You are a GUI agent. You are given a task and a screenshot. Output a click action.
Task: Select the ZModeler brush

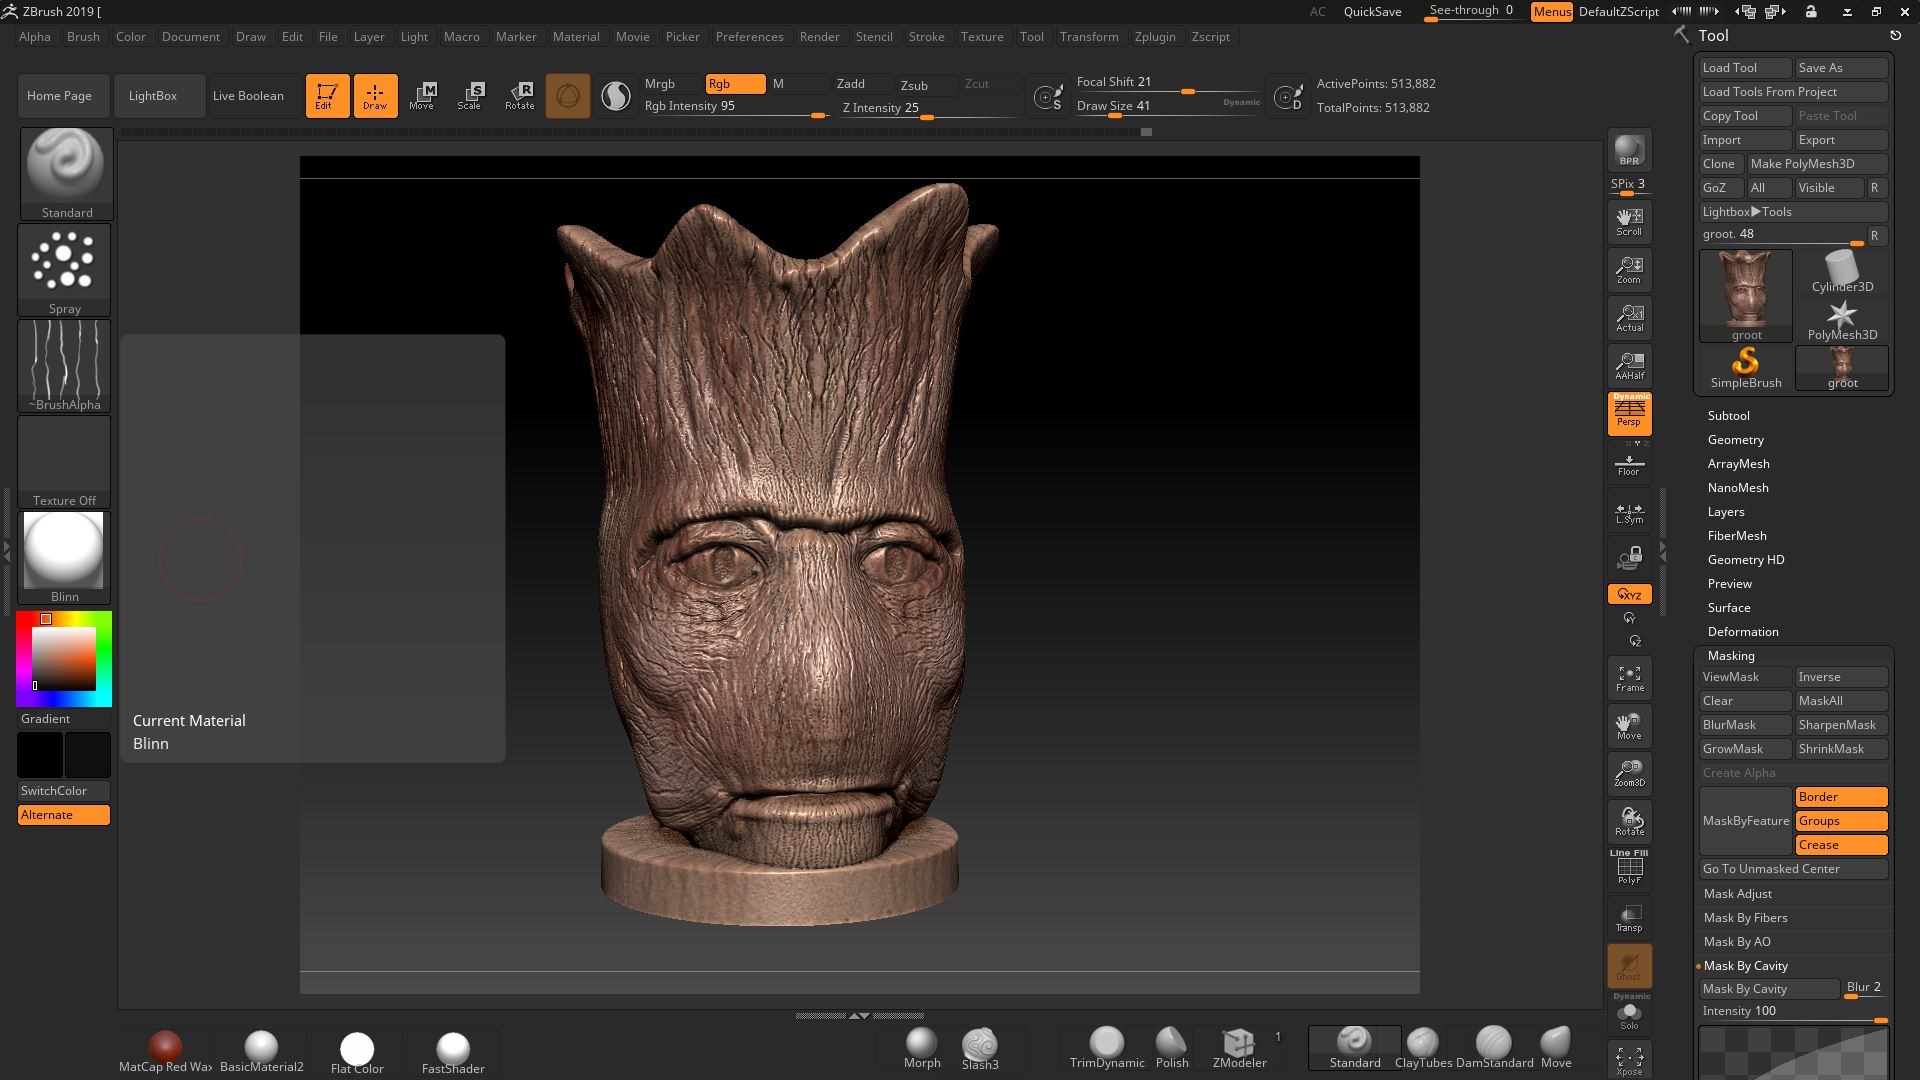[x=1239, y=1049]
